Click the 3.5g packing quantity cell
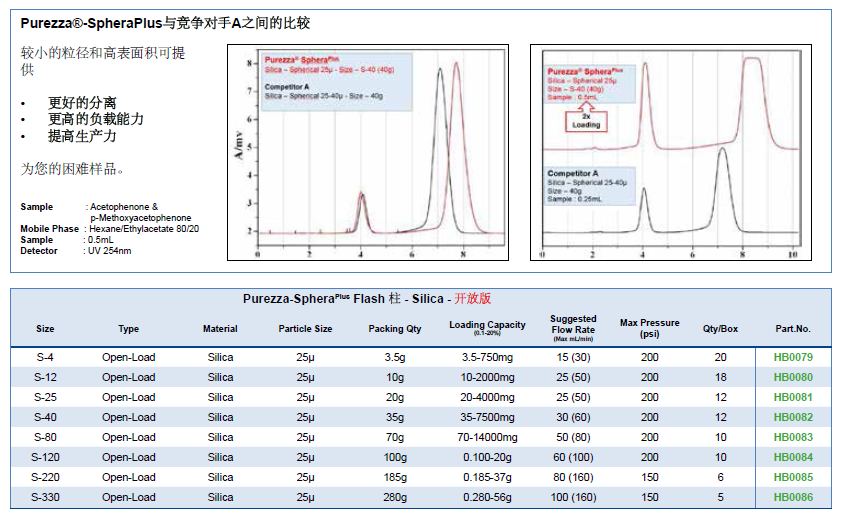841x520 pixels. coord(395,357)
